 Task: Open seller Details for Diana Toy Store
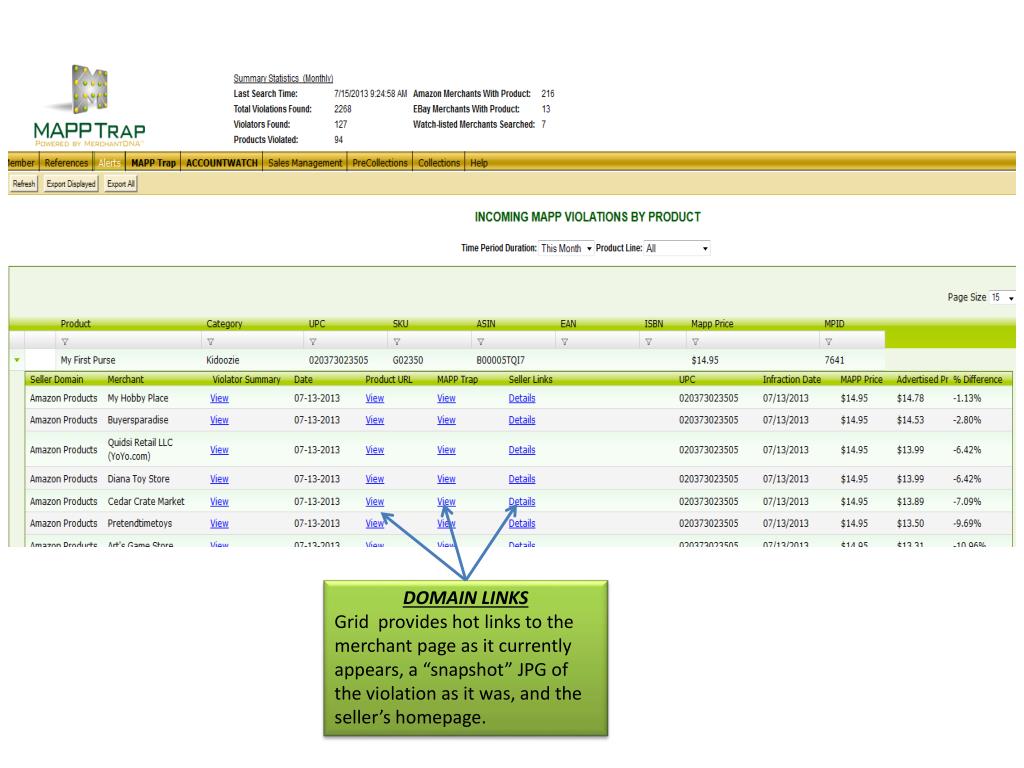click(522, 479)
